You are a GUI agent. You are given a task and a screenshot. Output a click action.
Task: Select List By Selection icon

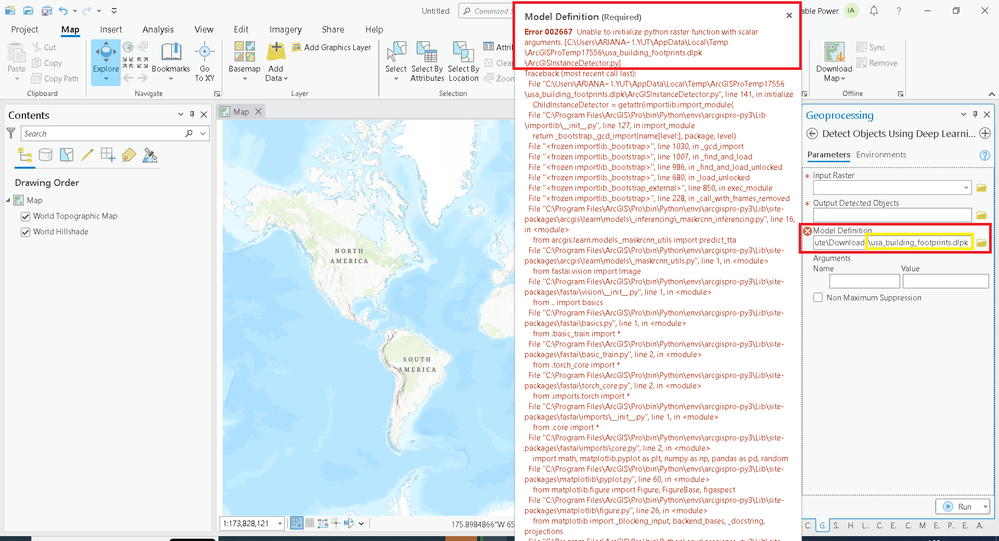66,155
